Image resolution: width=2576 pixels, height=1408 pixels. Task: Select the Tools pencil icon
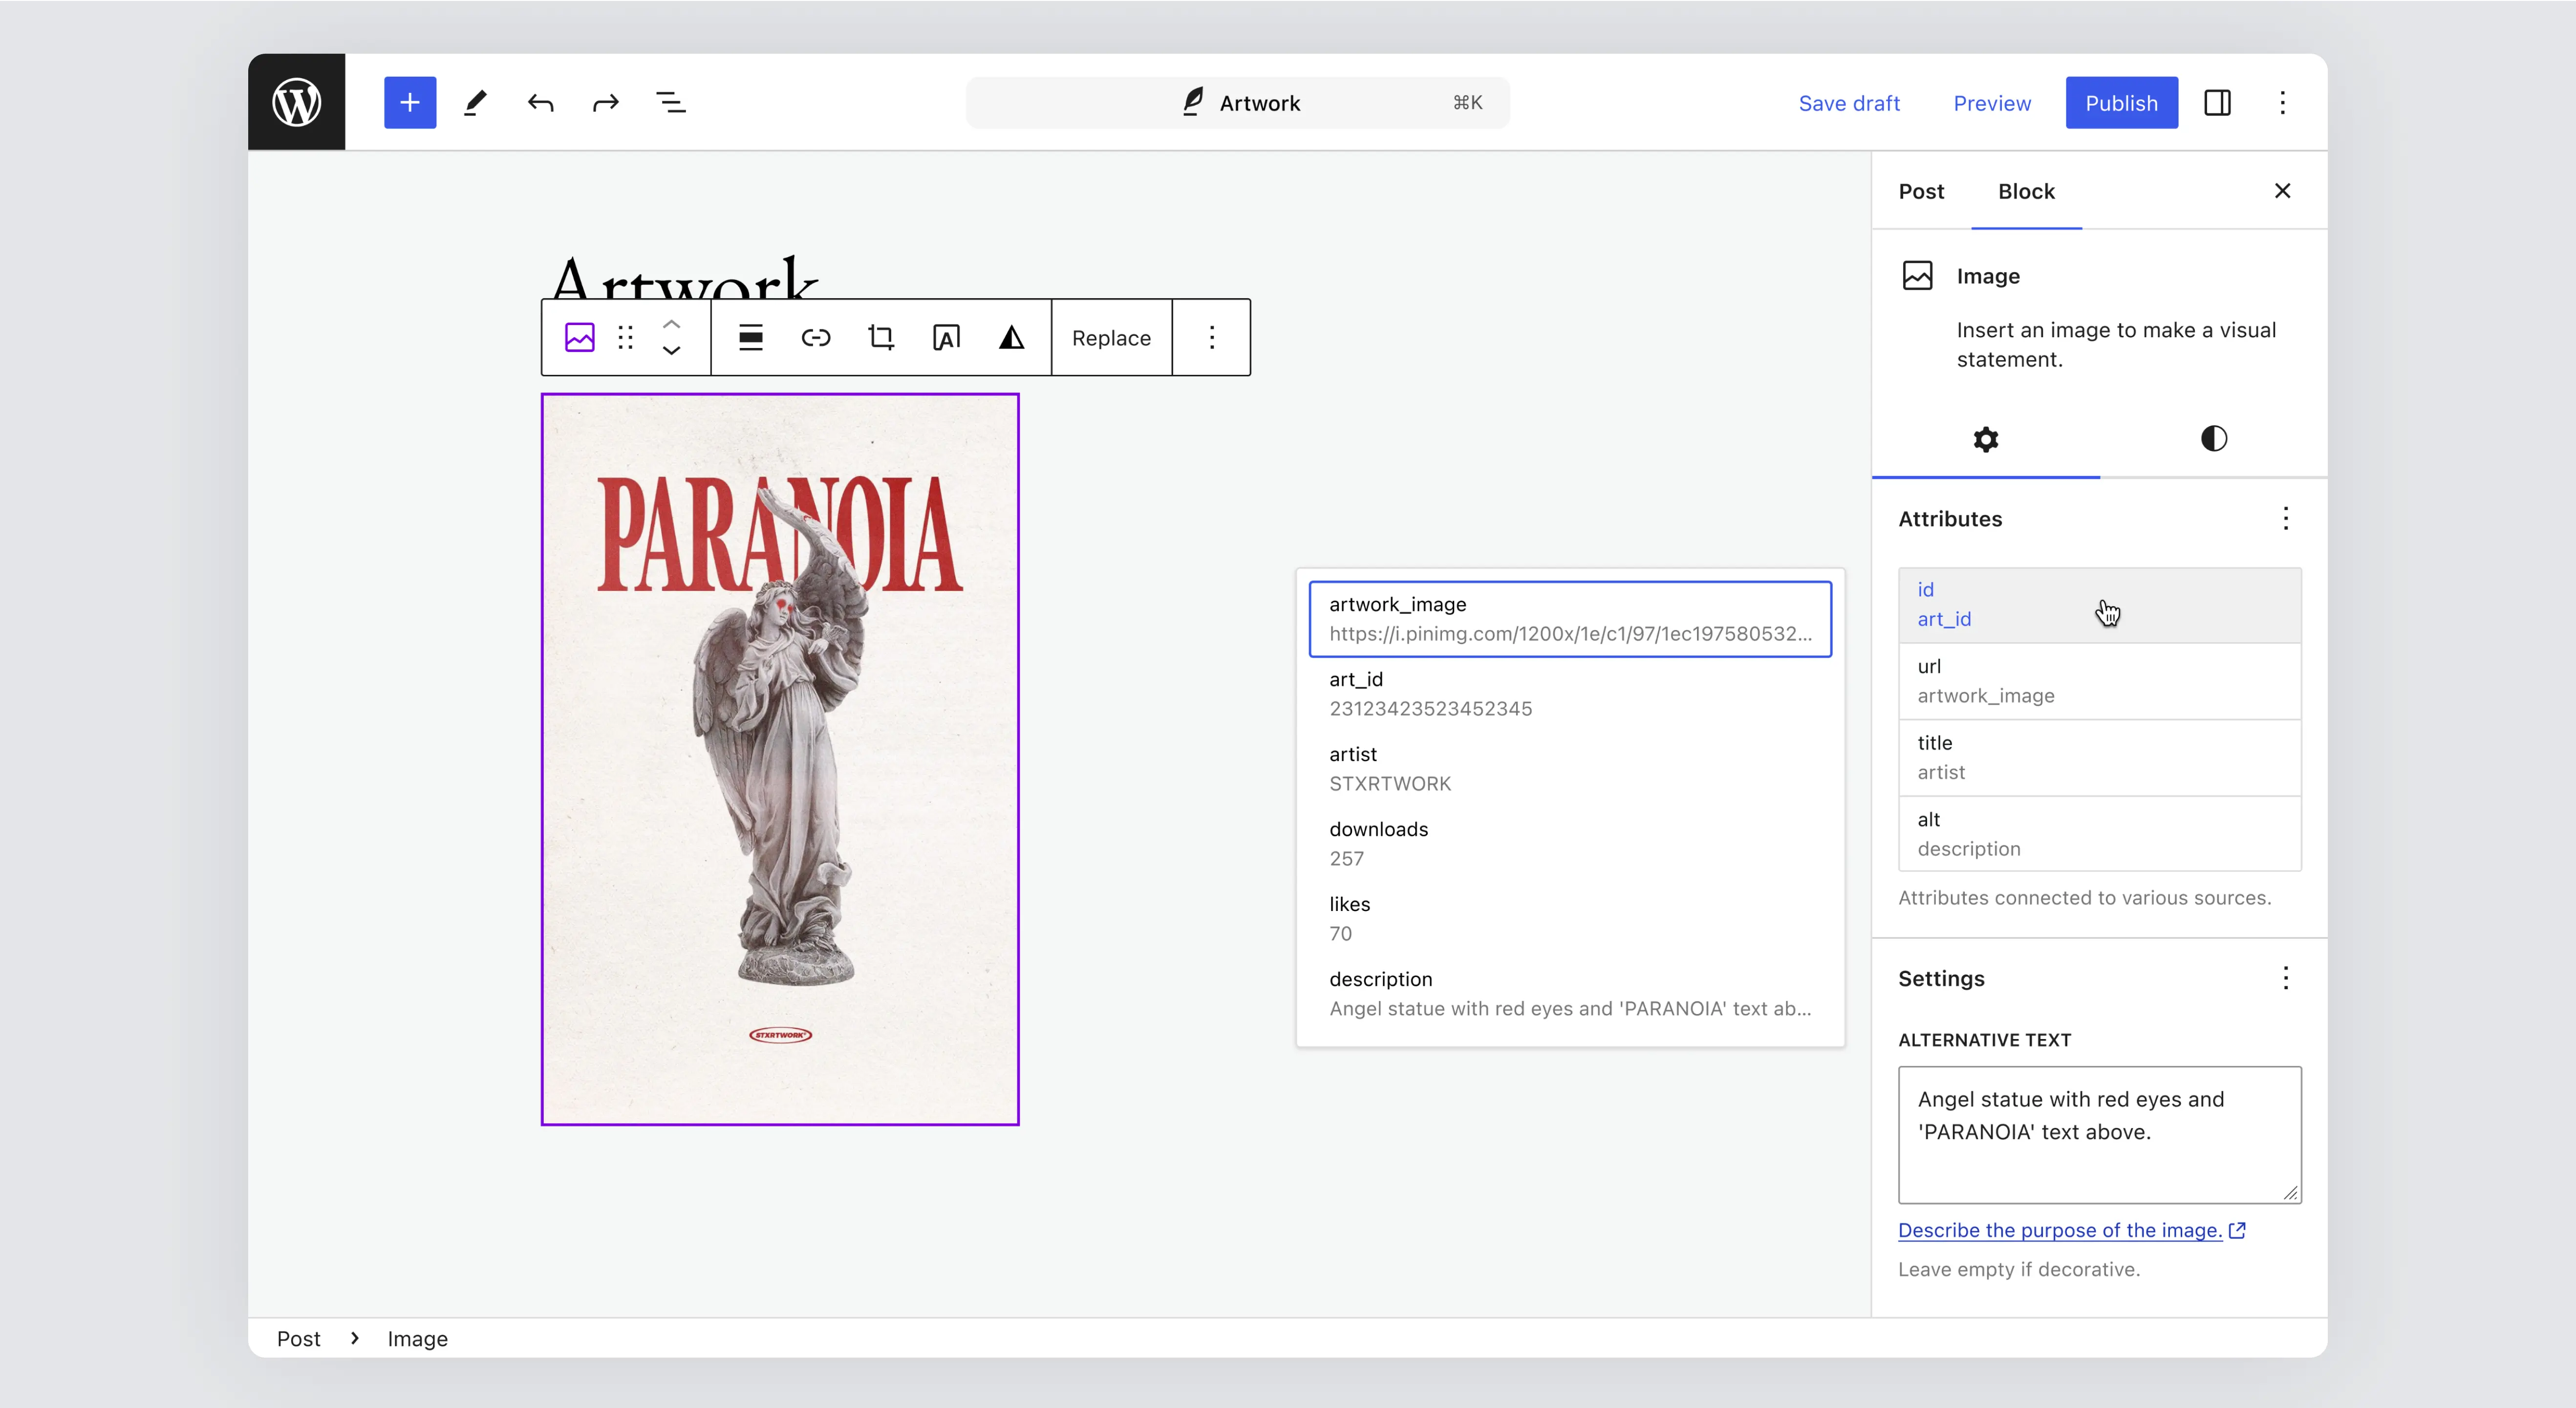coord(475,102)
